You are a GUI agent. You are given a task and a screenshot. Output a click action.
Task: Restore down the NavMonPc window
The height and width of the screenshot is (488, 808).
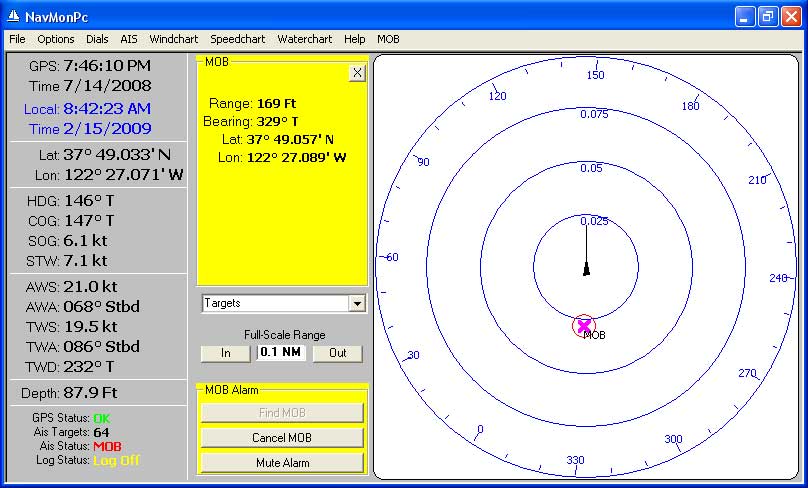(768, 16)
